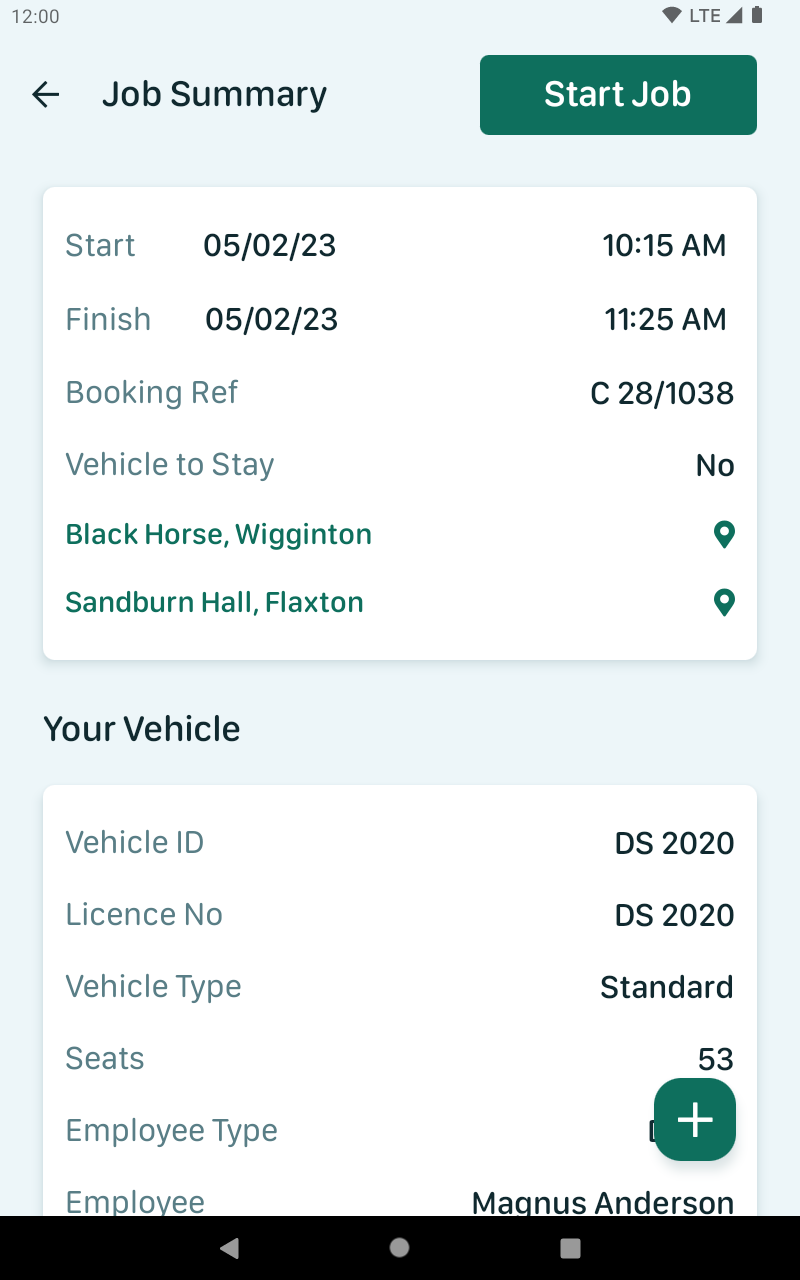Click the Start Job button
Image resolution: width=800 pixels, height=1280 pixels.
click(x=618, y=95)
